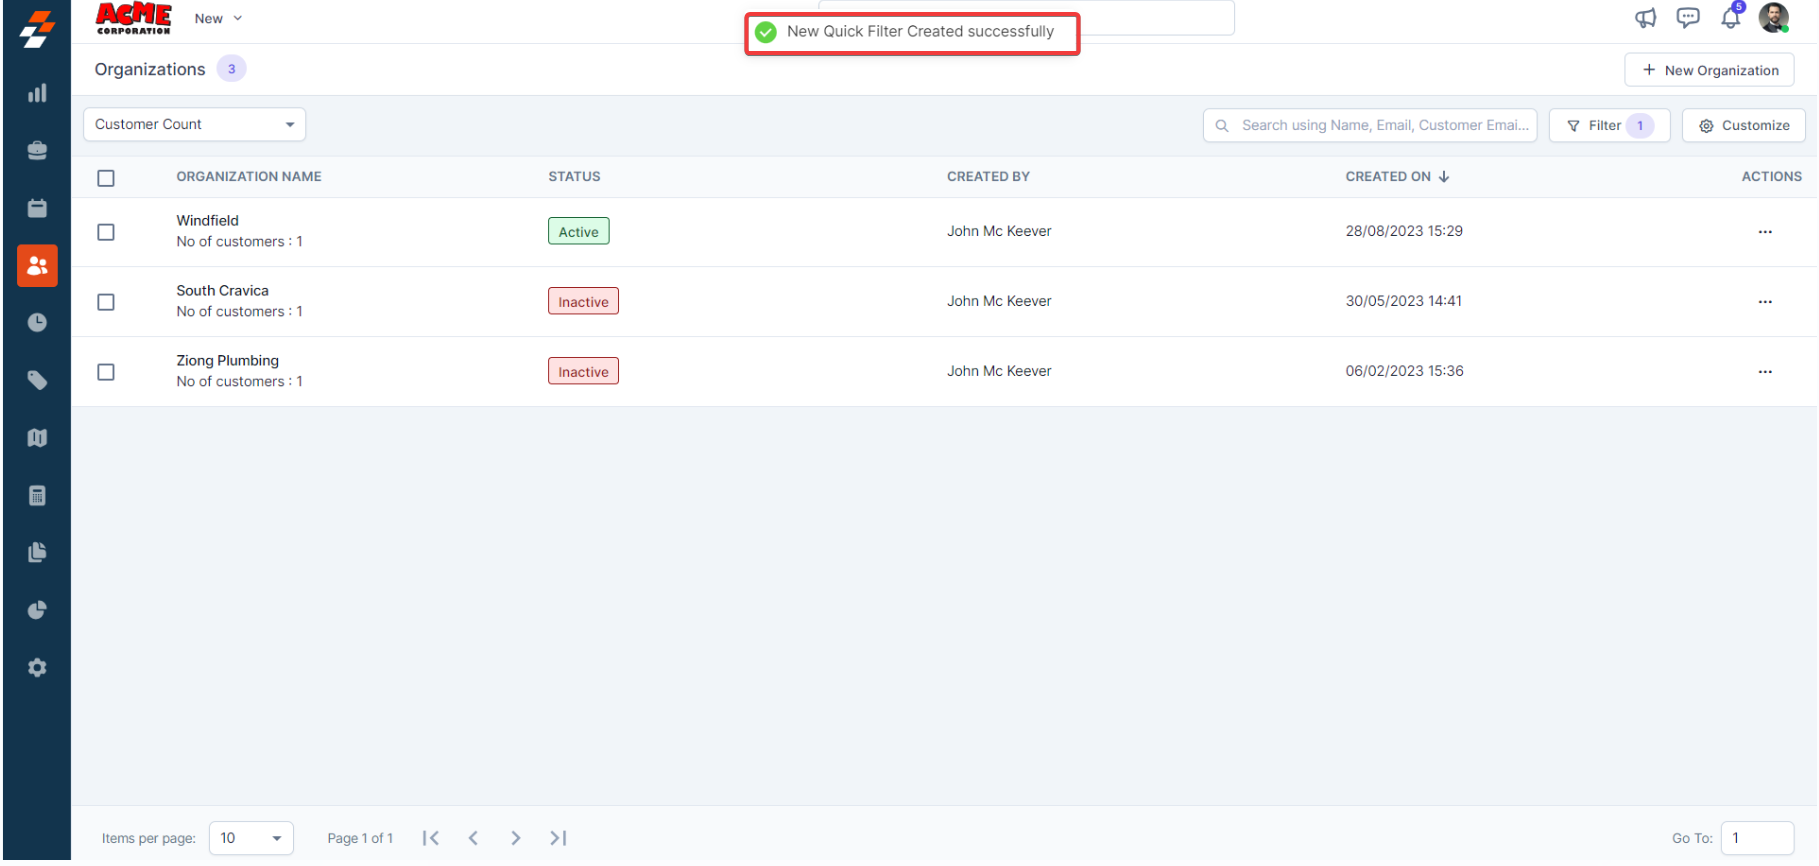The height and width of the screenshot is (866, 1819).
Task: Select the Windfield organization checkbox
Action: 106,232
